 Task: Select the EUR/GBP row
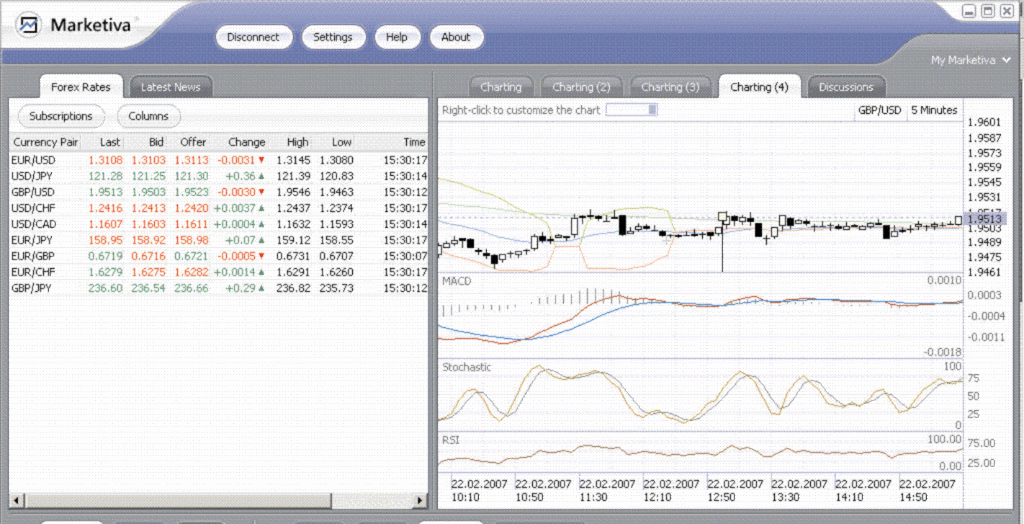click(x=219, y=256)
